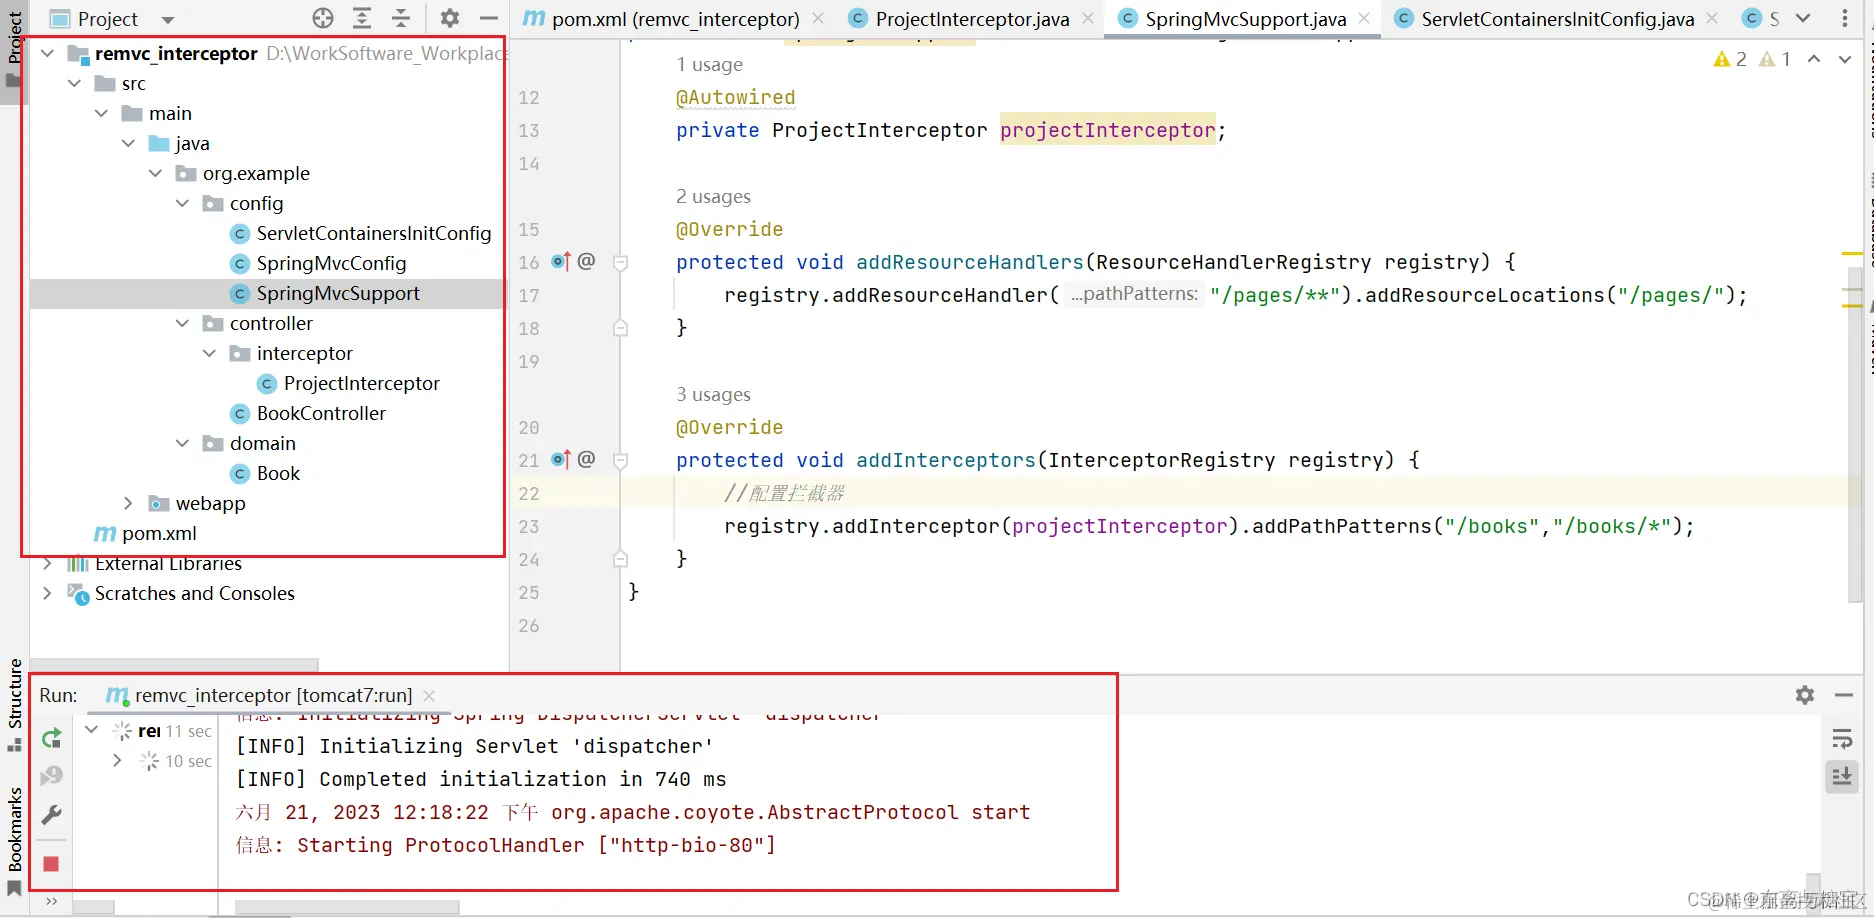Fold addInterceptors method at line 21
The image size is (1874, 918).
click(620, 461)
